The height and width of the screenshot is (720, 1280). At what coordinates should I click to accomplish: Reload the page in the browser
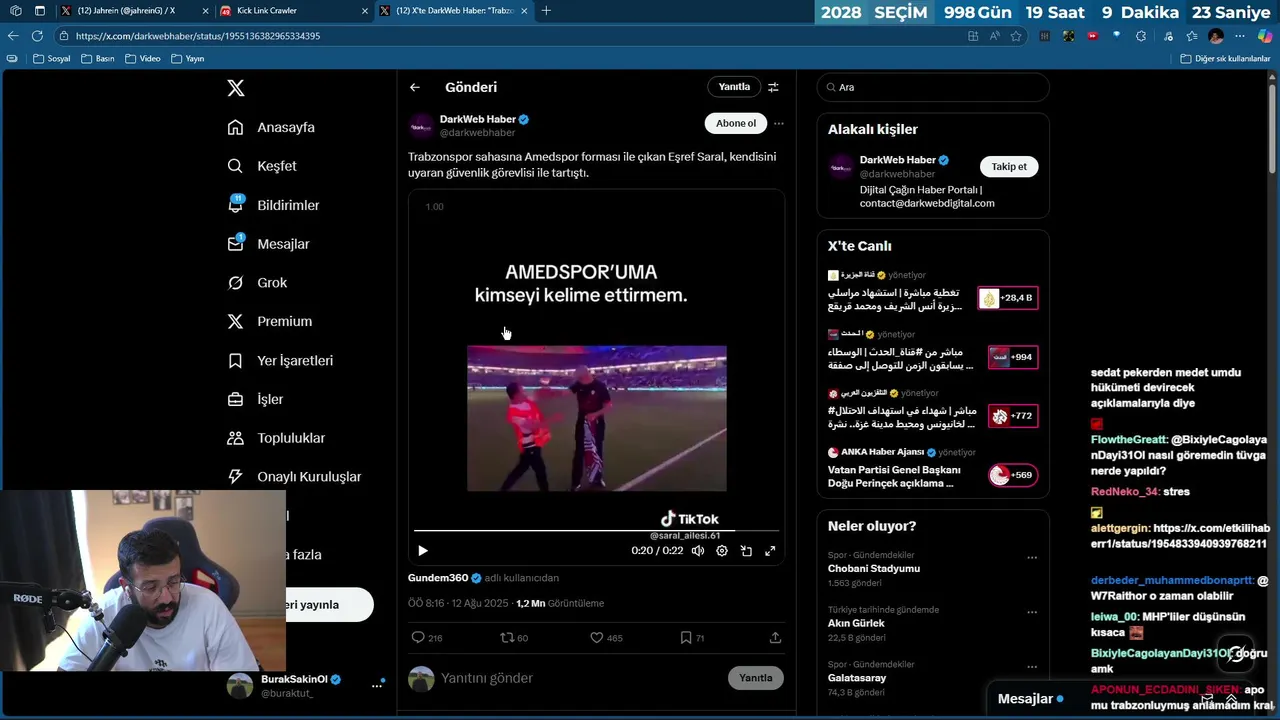click(37, 36)
